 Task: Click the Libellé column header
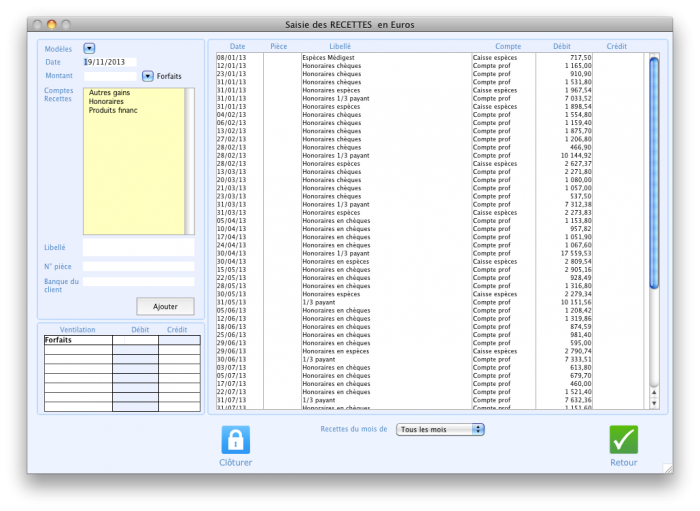click(x=340, y=46)
